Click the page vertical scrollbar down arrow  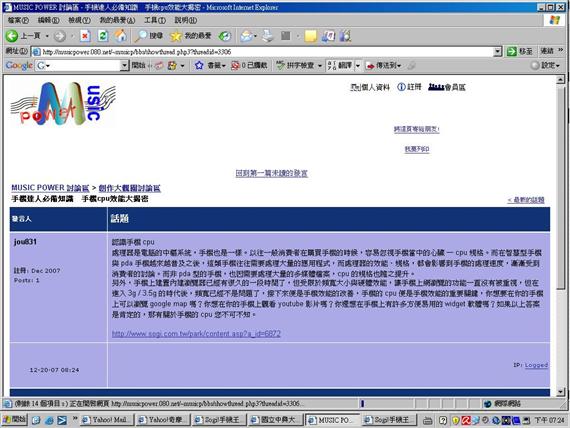tap(560, 392)
